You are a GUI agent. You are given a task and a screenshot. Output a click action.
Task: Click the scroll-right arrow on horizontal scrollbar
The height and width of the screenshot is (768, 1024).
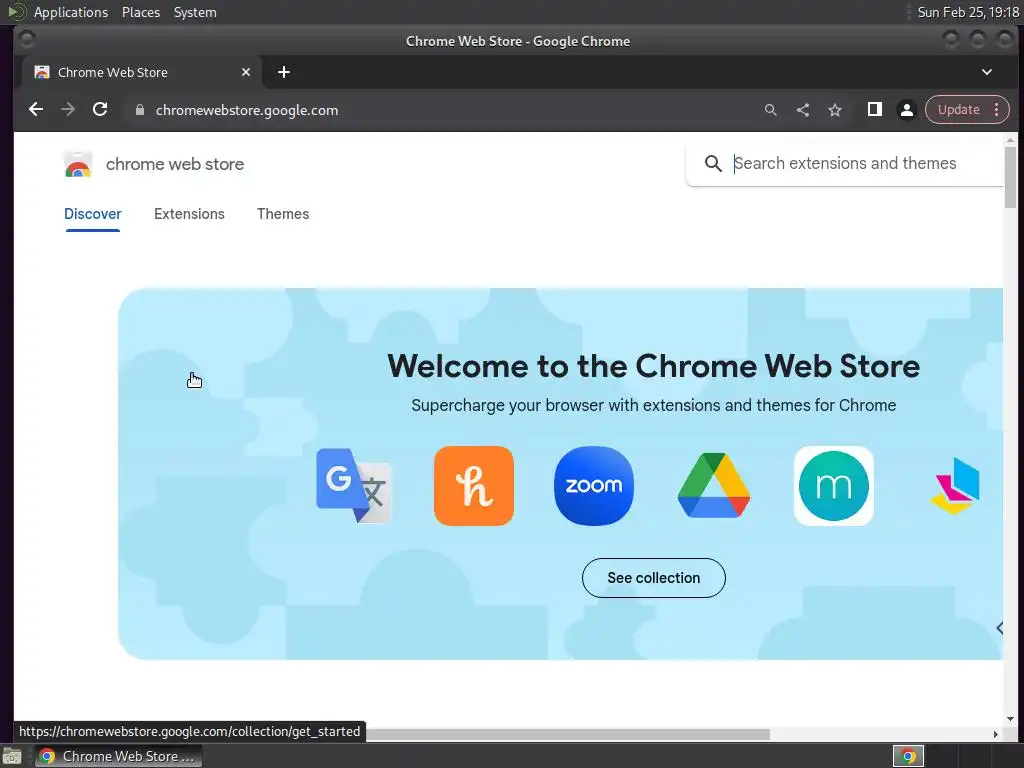pos(995,734)
